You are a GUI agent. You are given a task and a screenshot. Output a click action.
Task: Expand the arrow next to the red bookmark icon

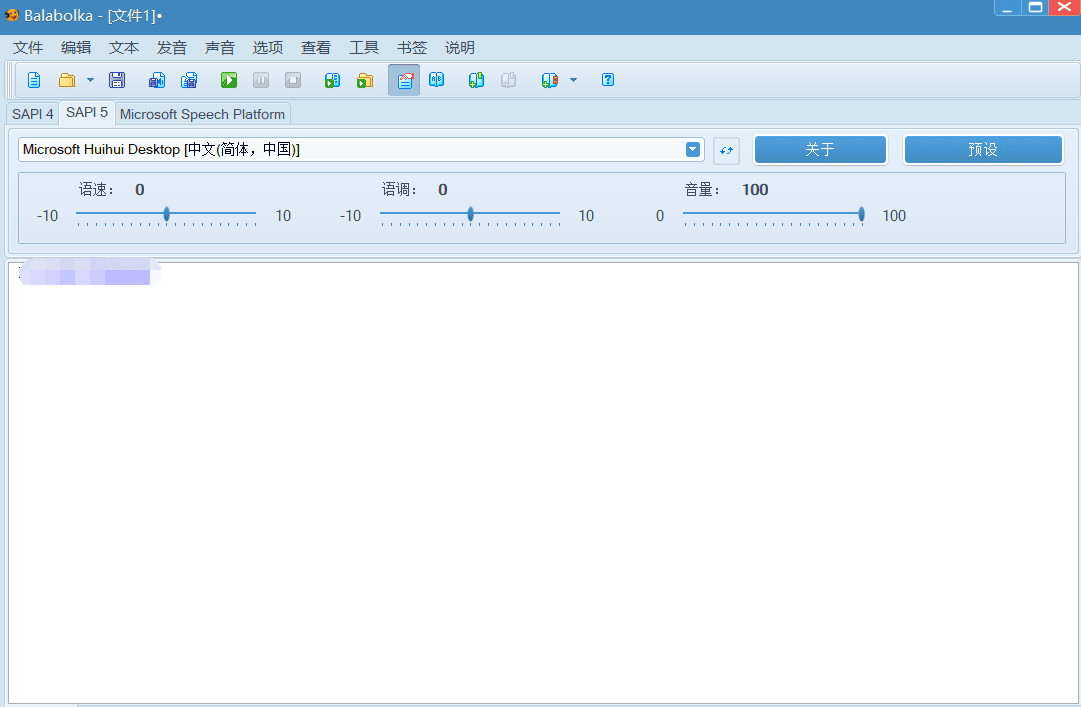tap(574, 80)
